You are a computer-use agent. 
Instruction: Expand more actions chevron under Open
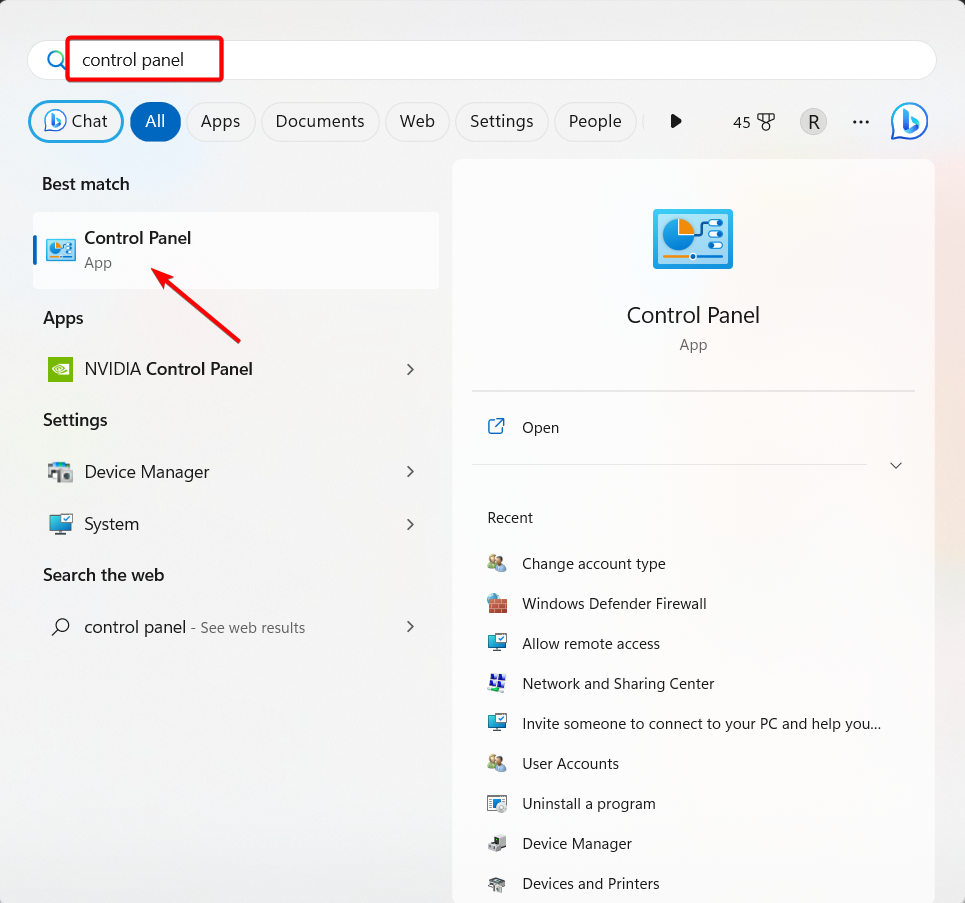896,465
